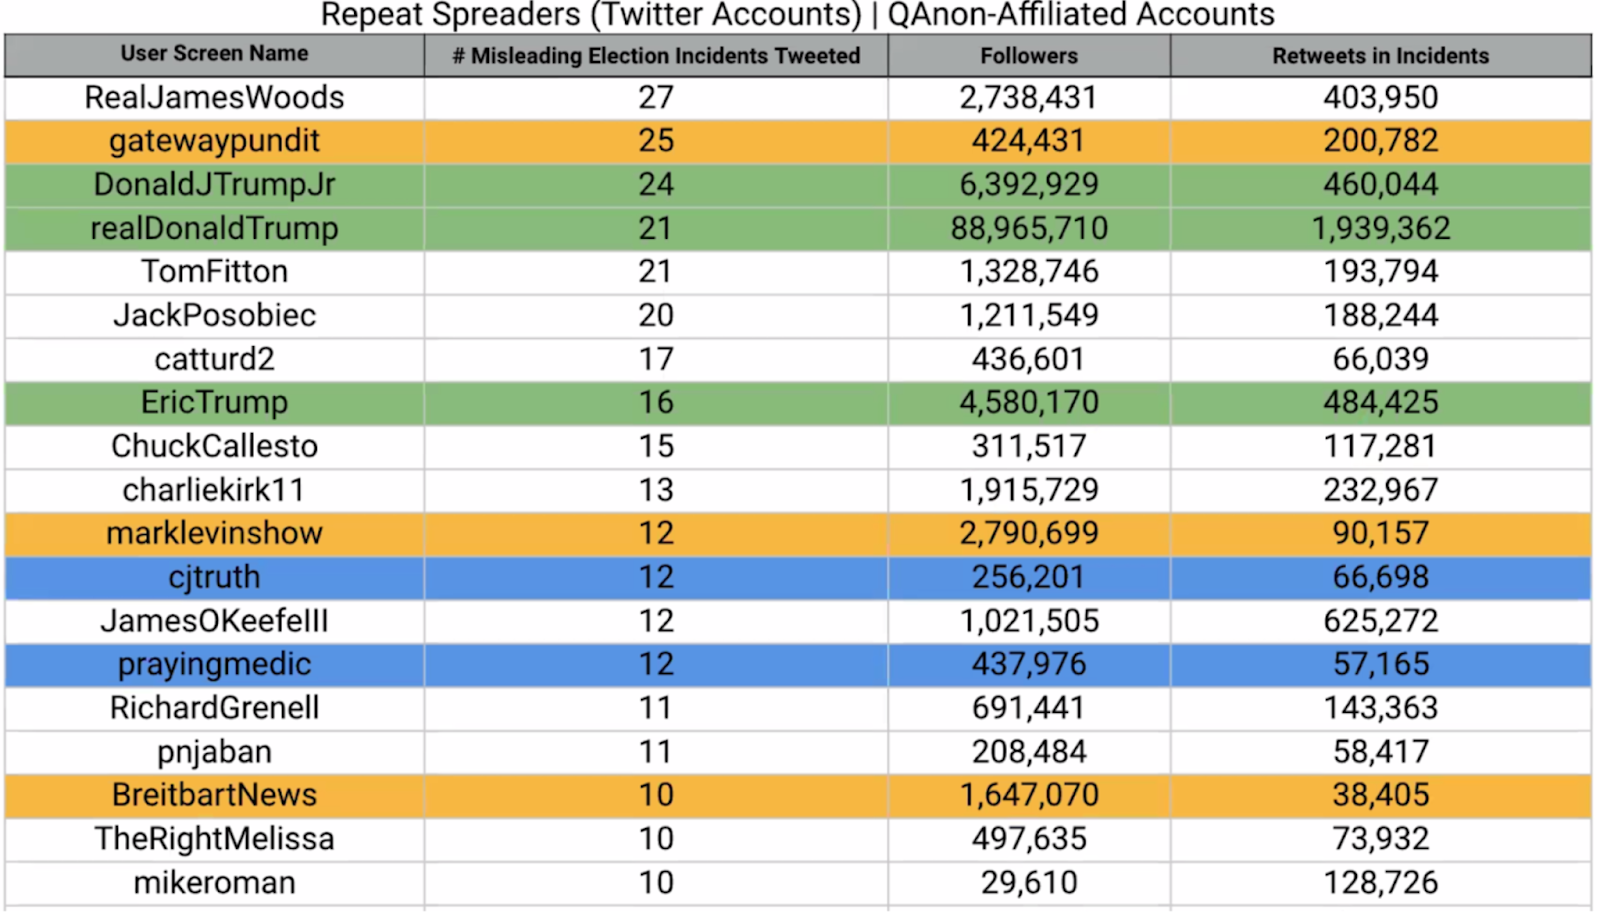Image resolution: width=1600 pixels, height=917 pixels.
Task: Click the 'User Screen Name' column header
Action: click(214, 54)
